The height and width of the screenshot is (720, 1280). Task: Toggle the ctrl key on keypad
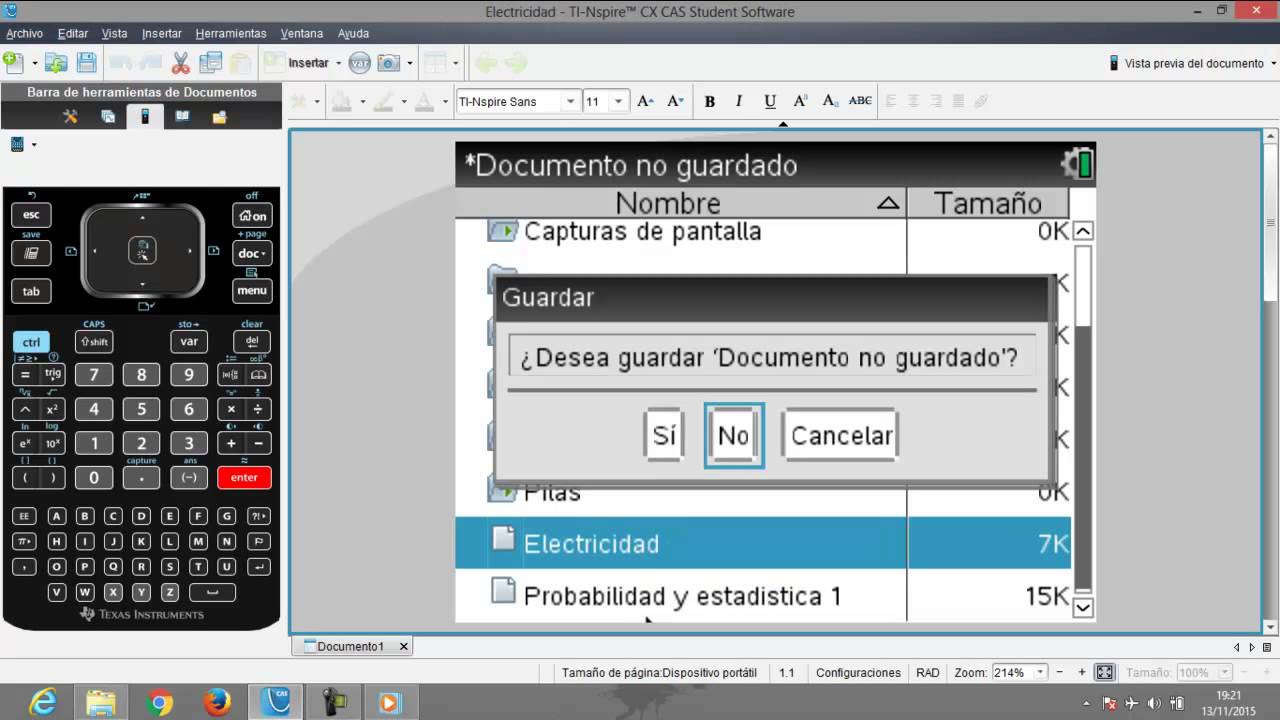click(31, 342)
